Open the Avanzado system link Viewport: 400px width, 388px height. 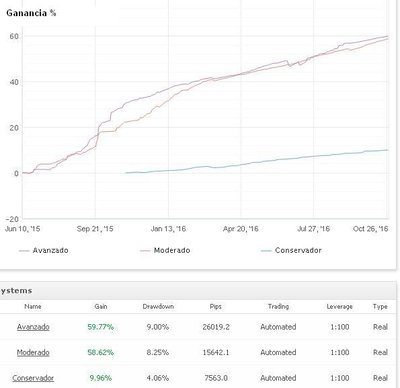tap(33, 327)
